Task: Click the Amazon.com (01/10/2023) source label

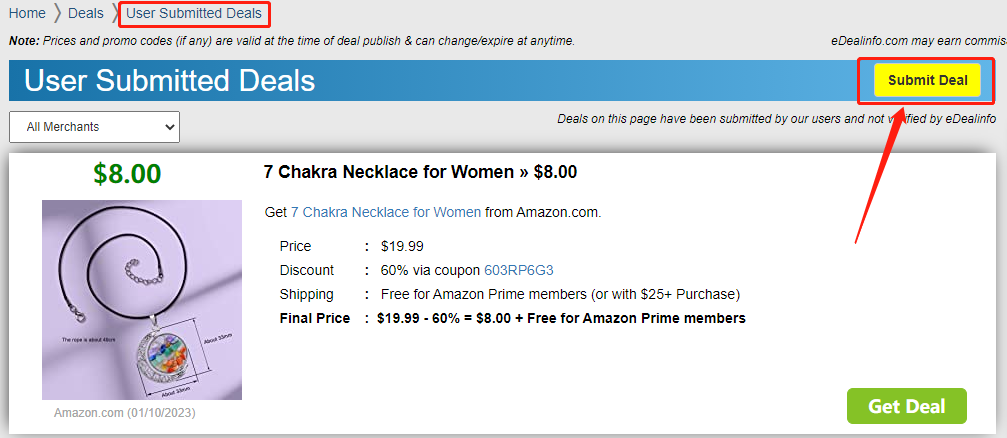Action: click(126, 412)
